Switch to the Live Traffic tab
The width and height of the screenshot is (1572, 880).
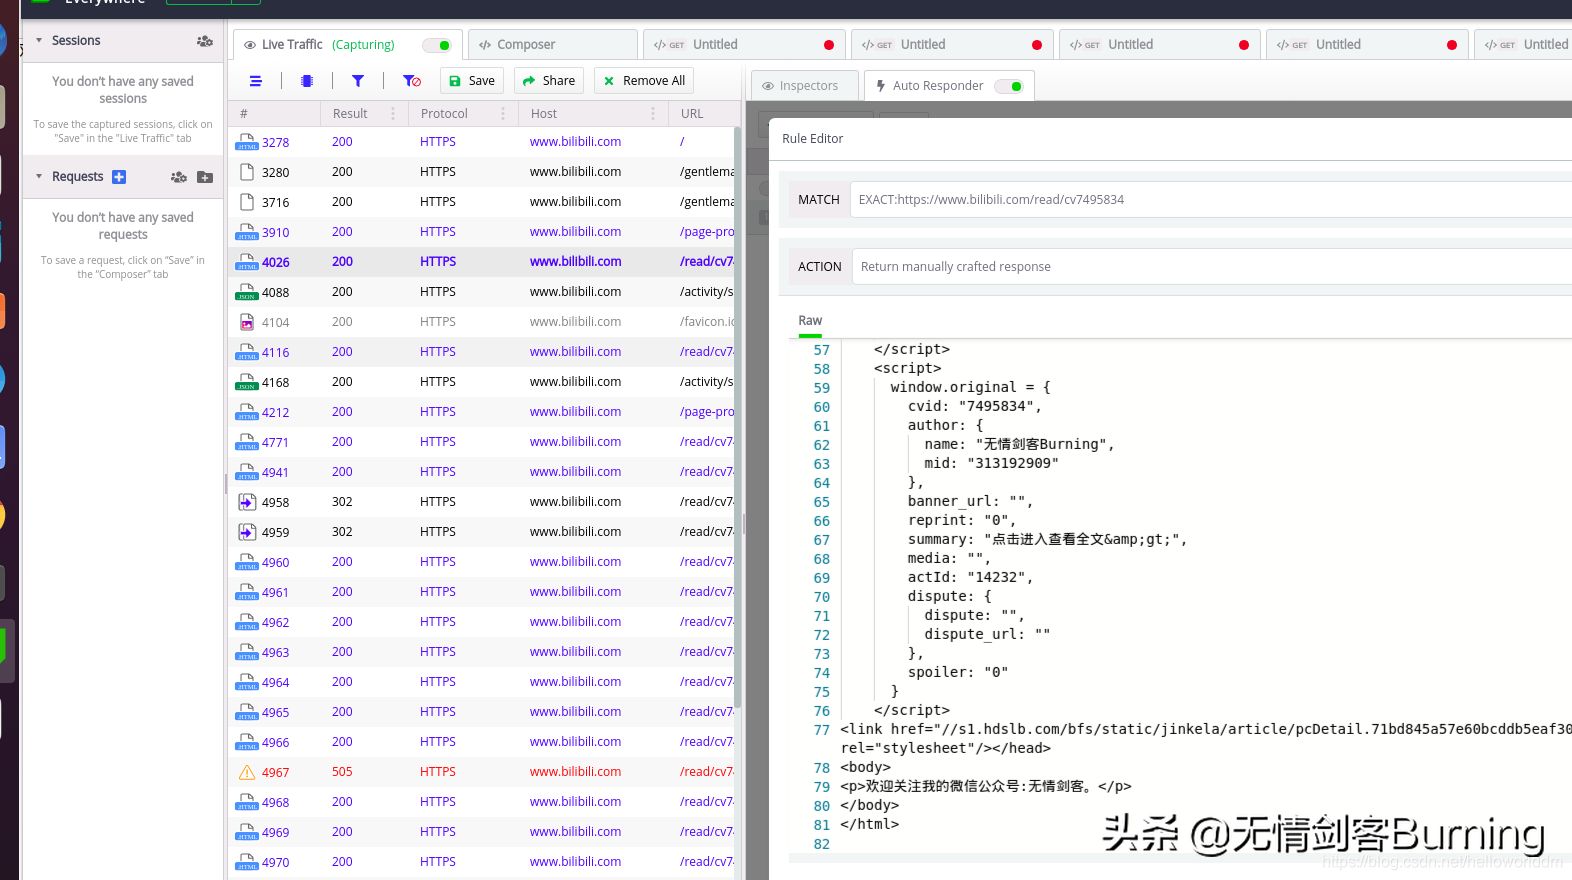pos(347,45)
